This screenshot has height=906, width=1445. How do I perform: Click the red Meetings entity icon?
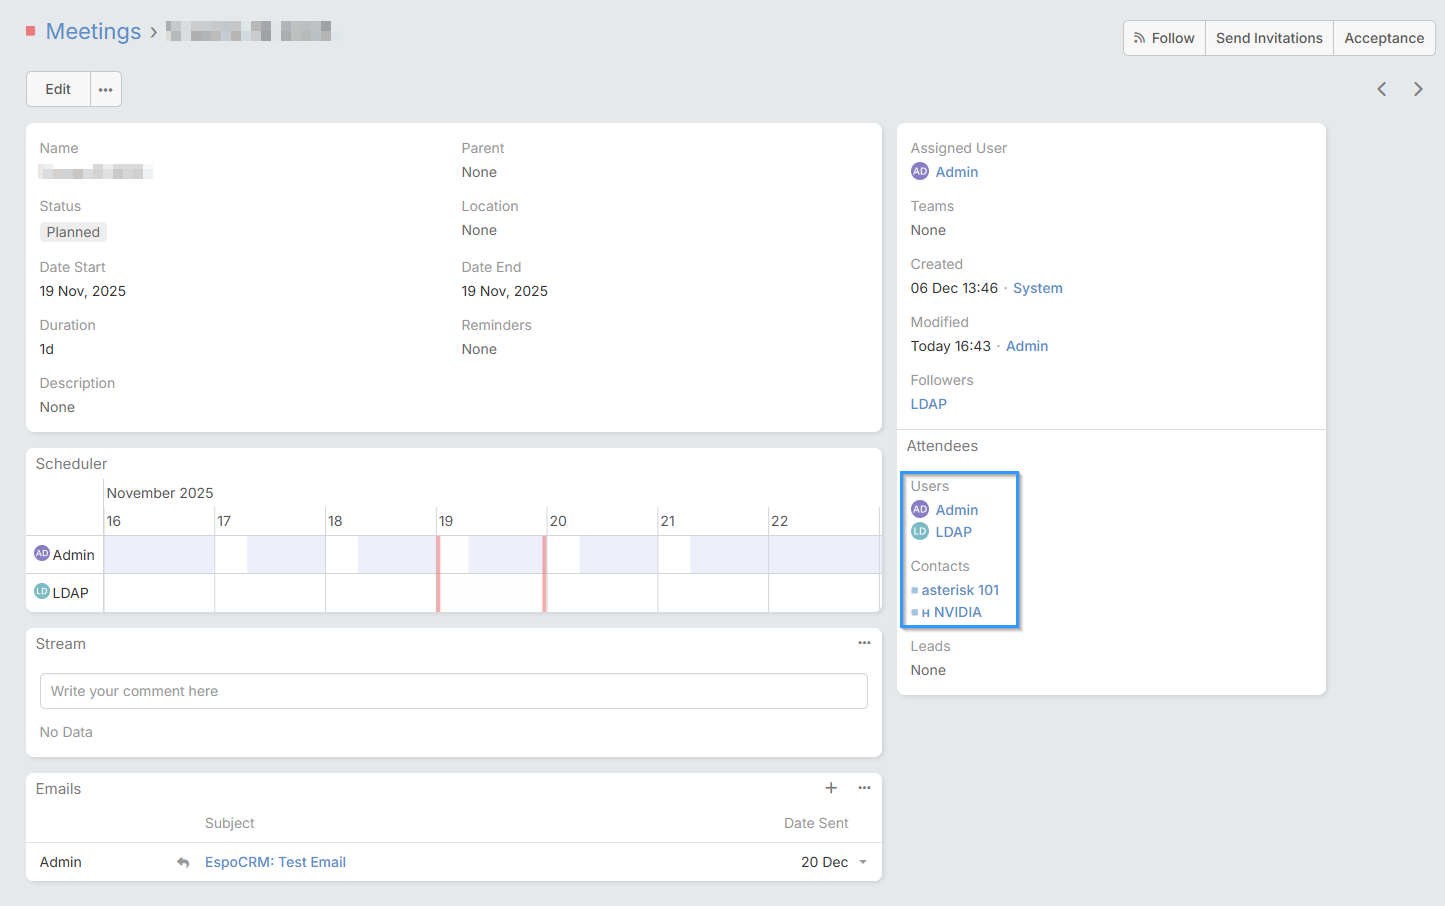31,32
